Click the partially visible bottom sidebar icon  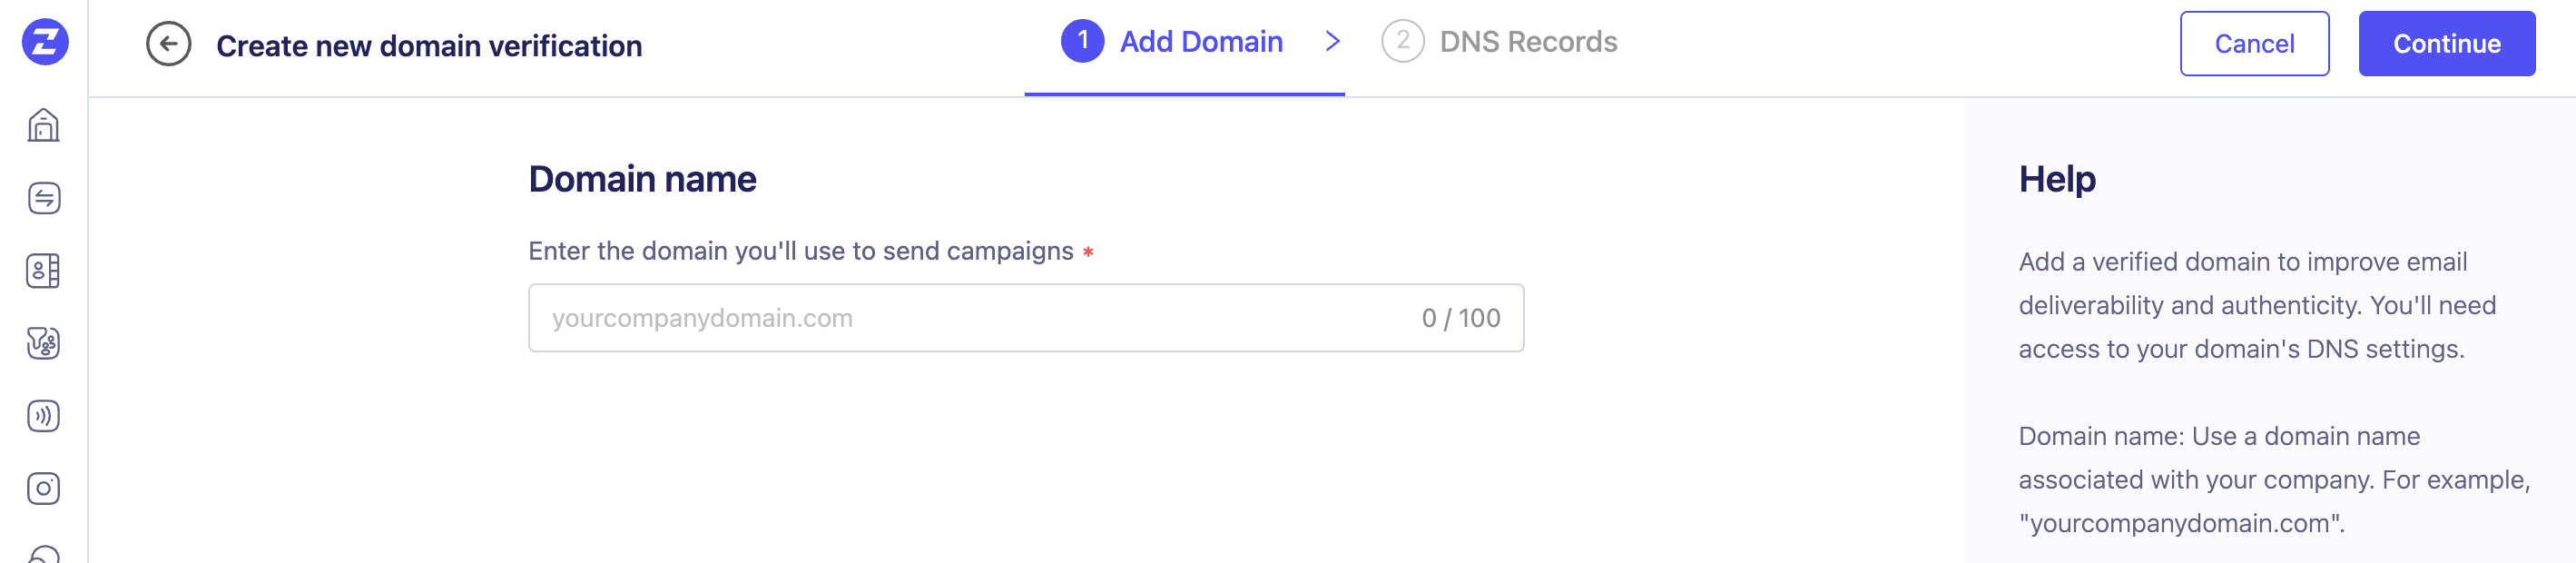click(x=44, y=555)
